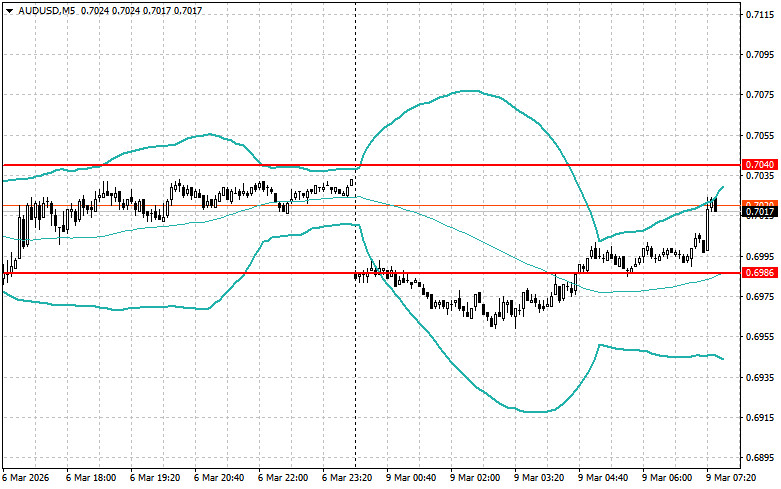Click the 0.7115 price axis value
The height and width of the screenshot is (489, 781).
coord(760,15)
